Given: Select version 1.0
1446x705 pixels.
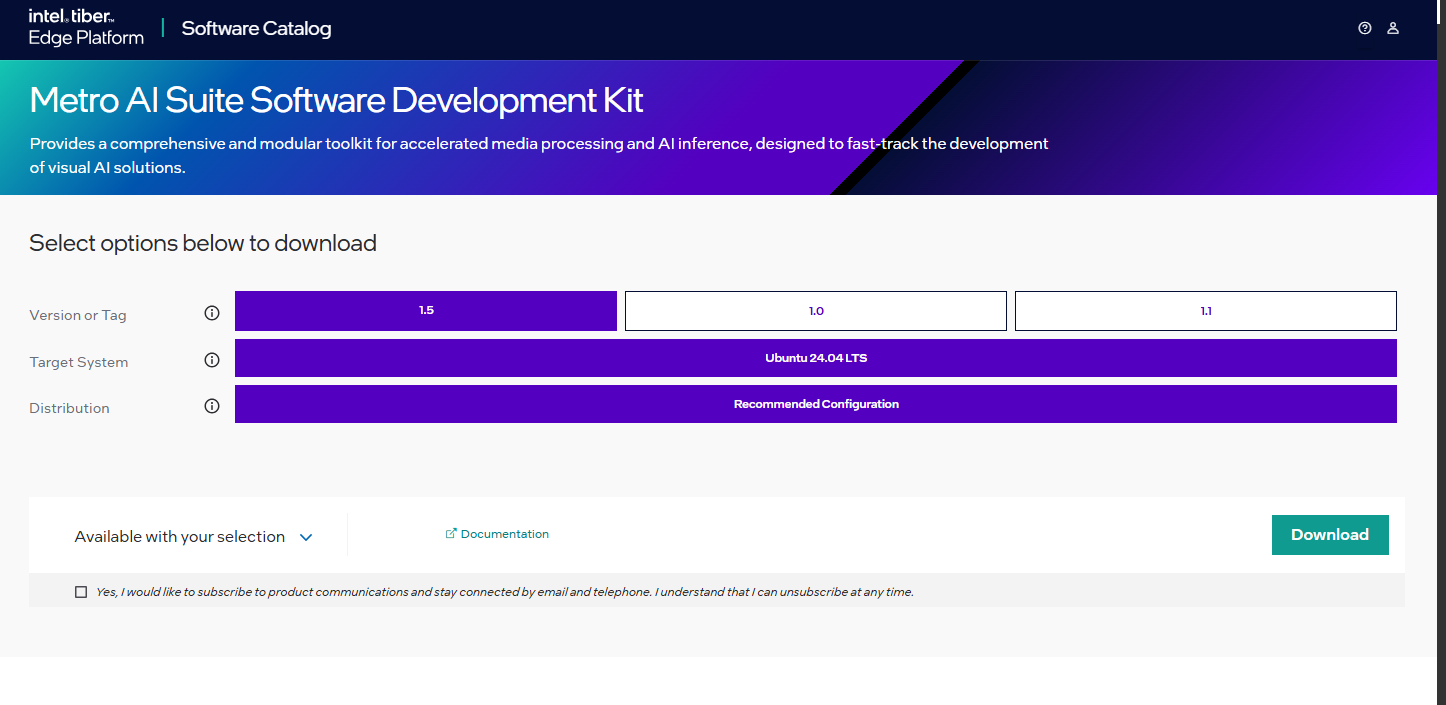Looking at the screenshot, I should pyautogui.click(x=816, y=311).
